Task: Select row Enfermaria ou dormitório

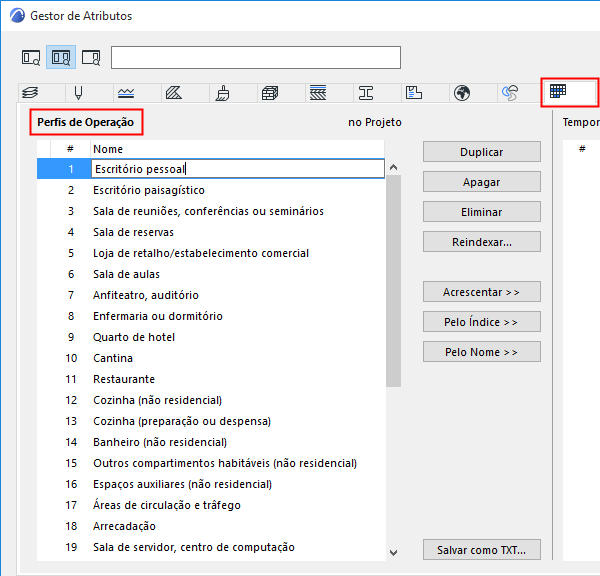Action: pos(211,316)
